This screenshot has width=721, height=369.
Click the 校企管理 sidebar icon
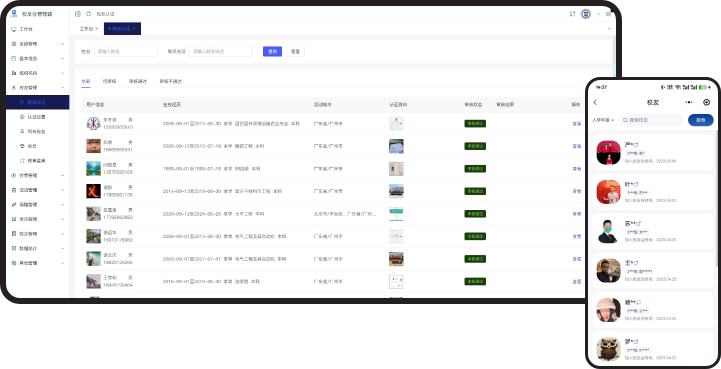[x=14, y=234]
